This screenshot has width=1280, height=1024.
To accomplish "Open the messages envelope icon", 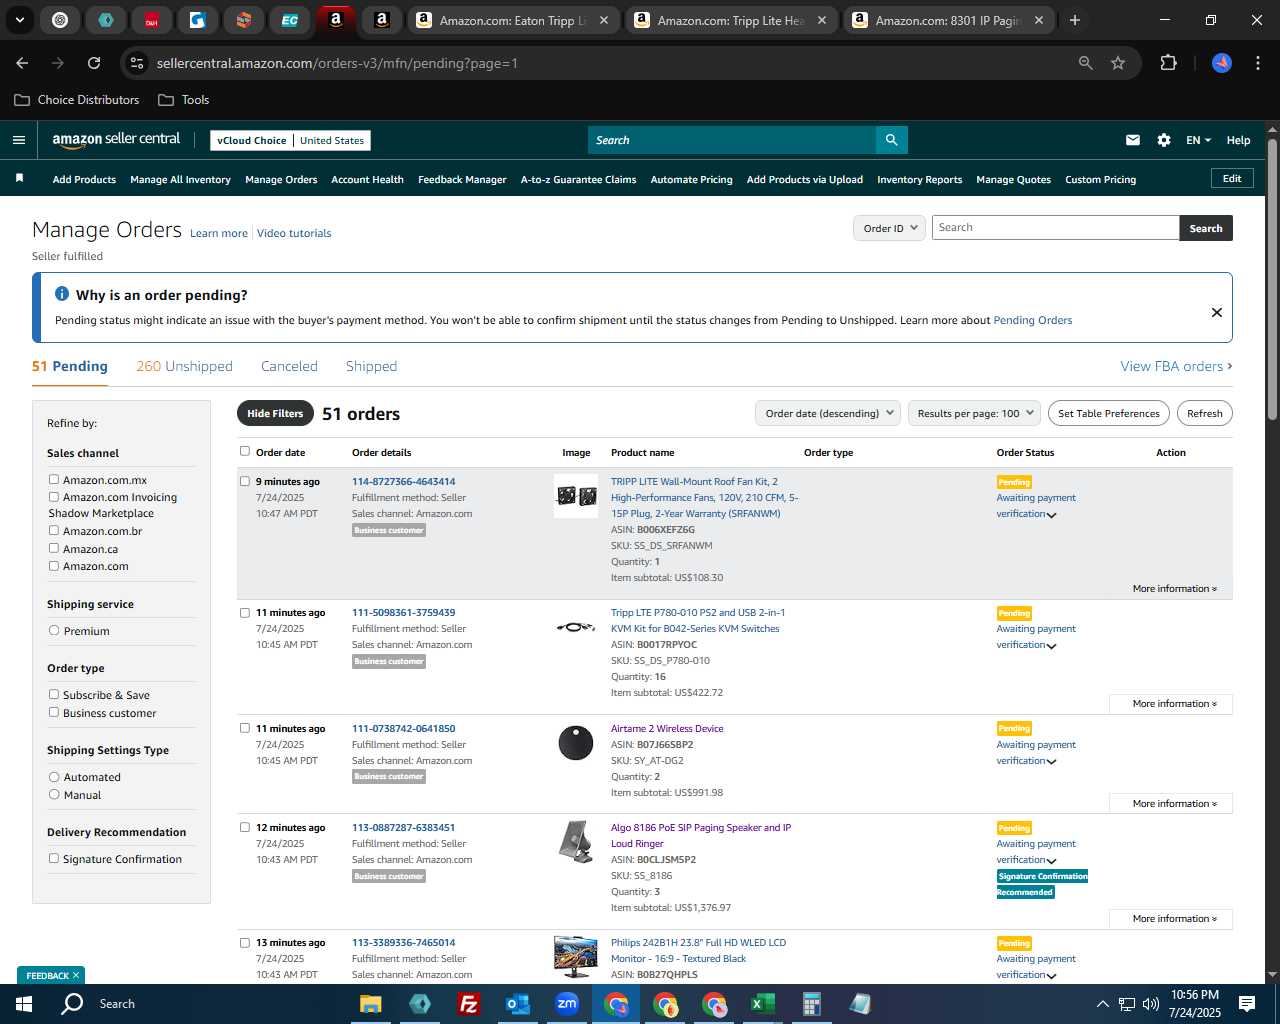I will click(x=1132, y=140).
